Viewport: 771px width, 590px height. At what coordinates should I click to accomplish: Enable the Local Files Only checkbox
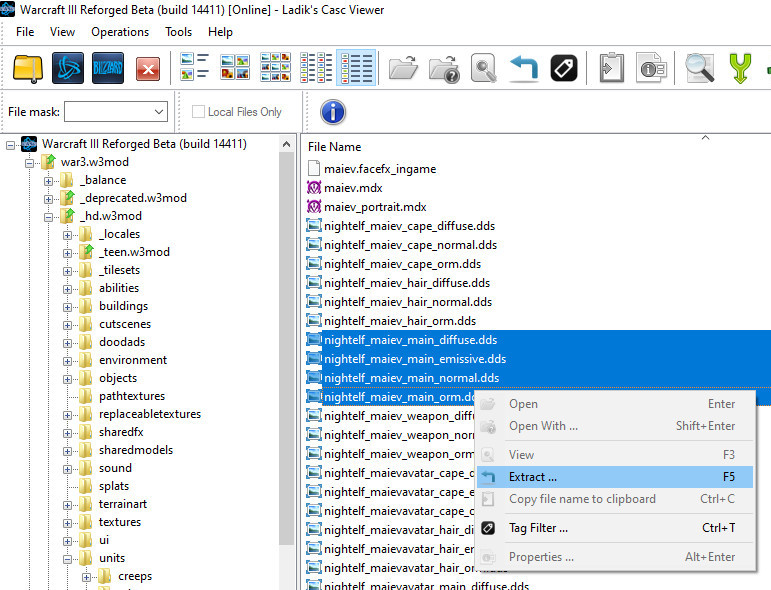click(x=198, y=112)
